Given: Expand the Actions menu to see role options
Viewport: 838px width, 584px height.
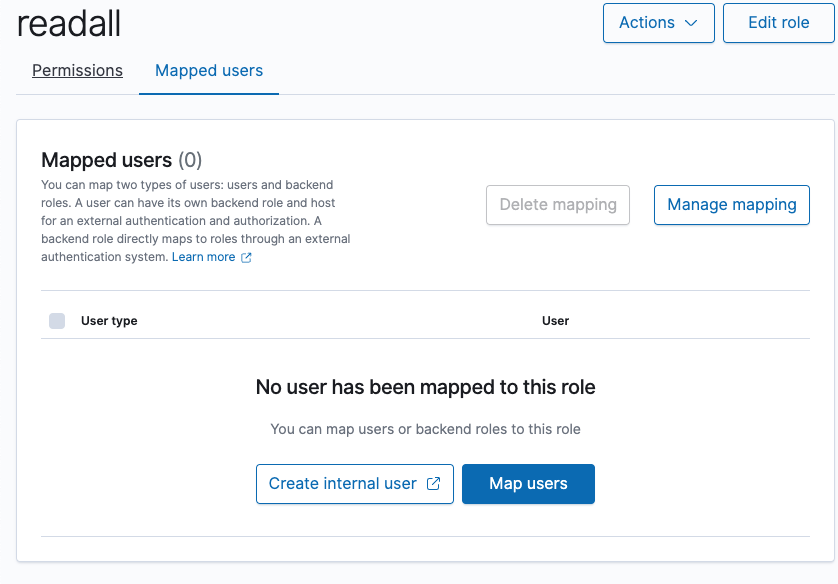Looking at the screenshot, I should coord(658,22).
